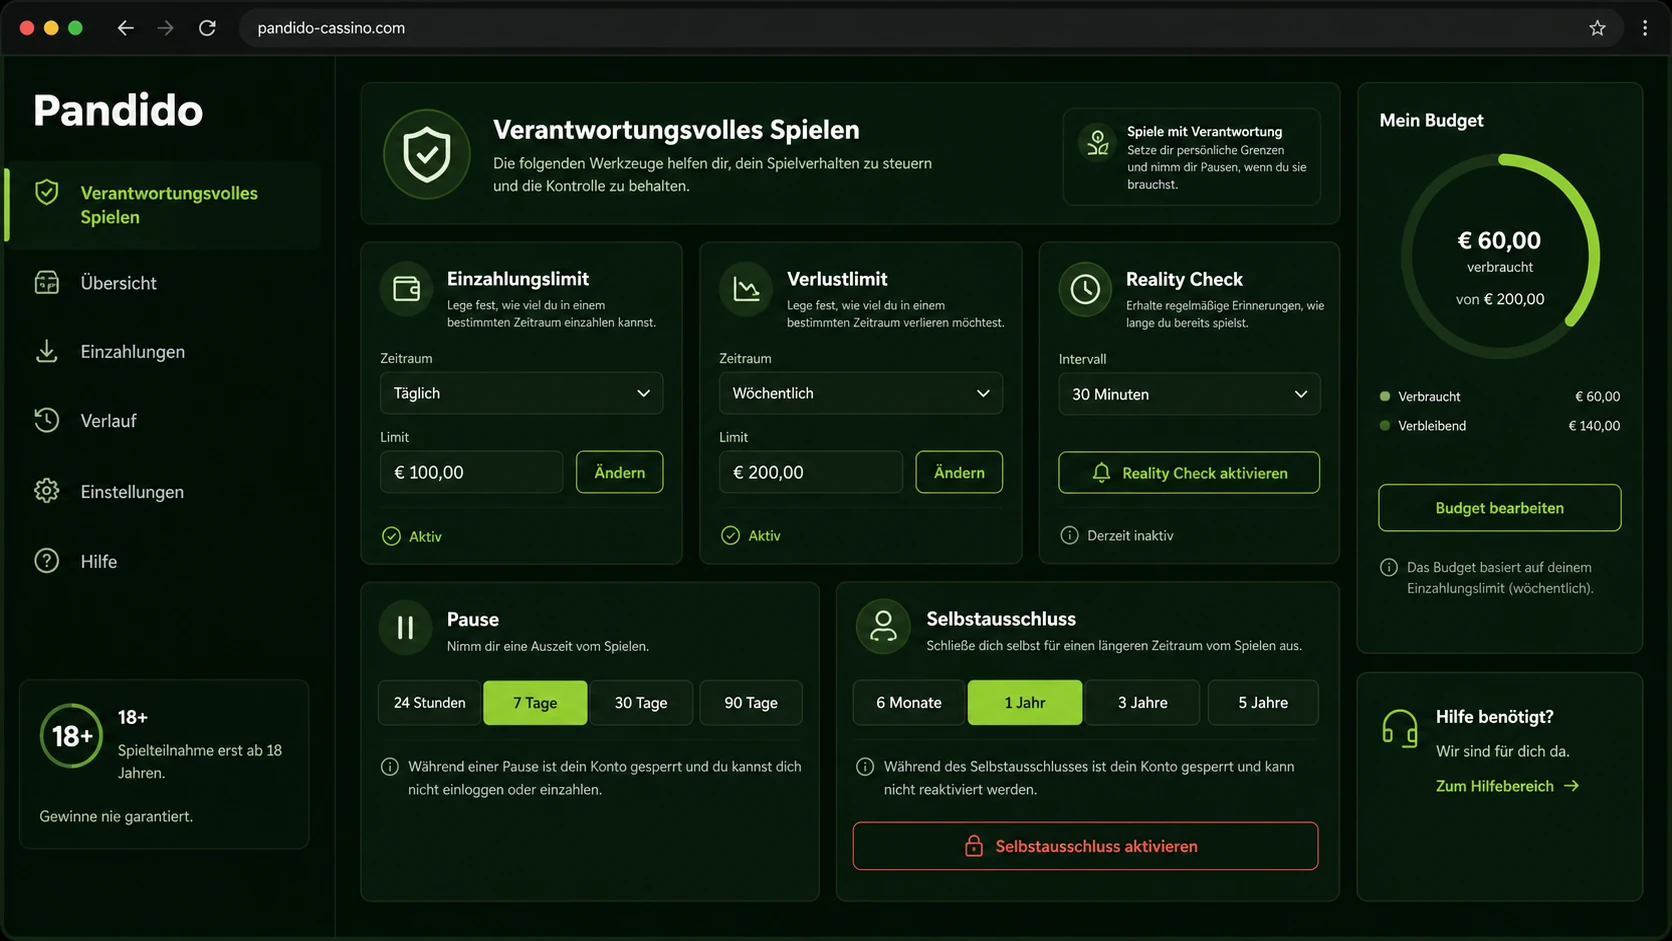Follow the Zum Hilfebereich link

coord(1507,786)
